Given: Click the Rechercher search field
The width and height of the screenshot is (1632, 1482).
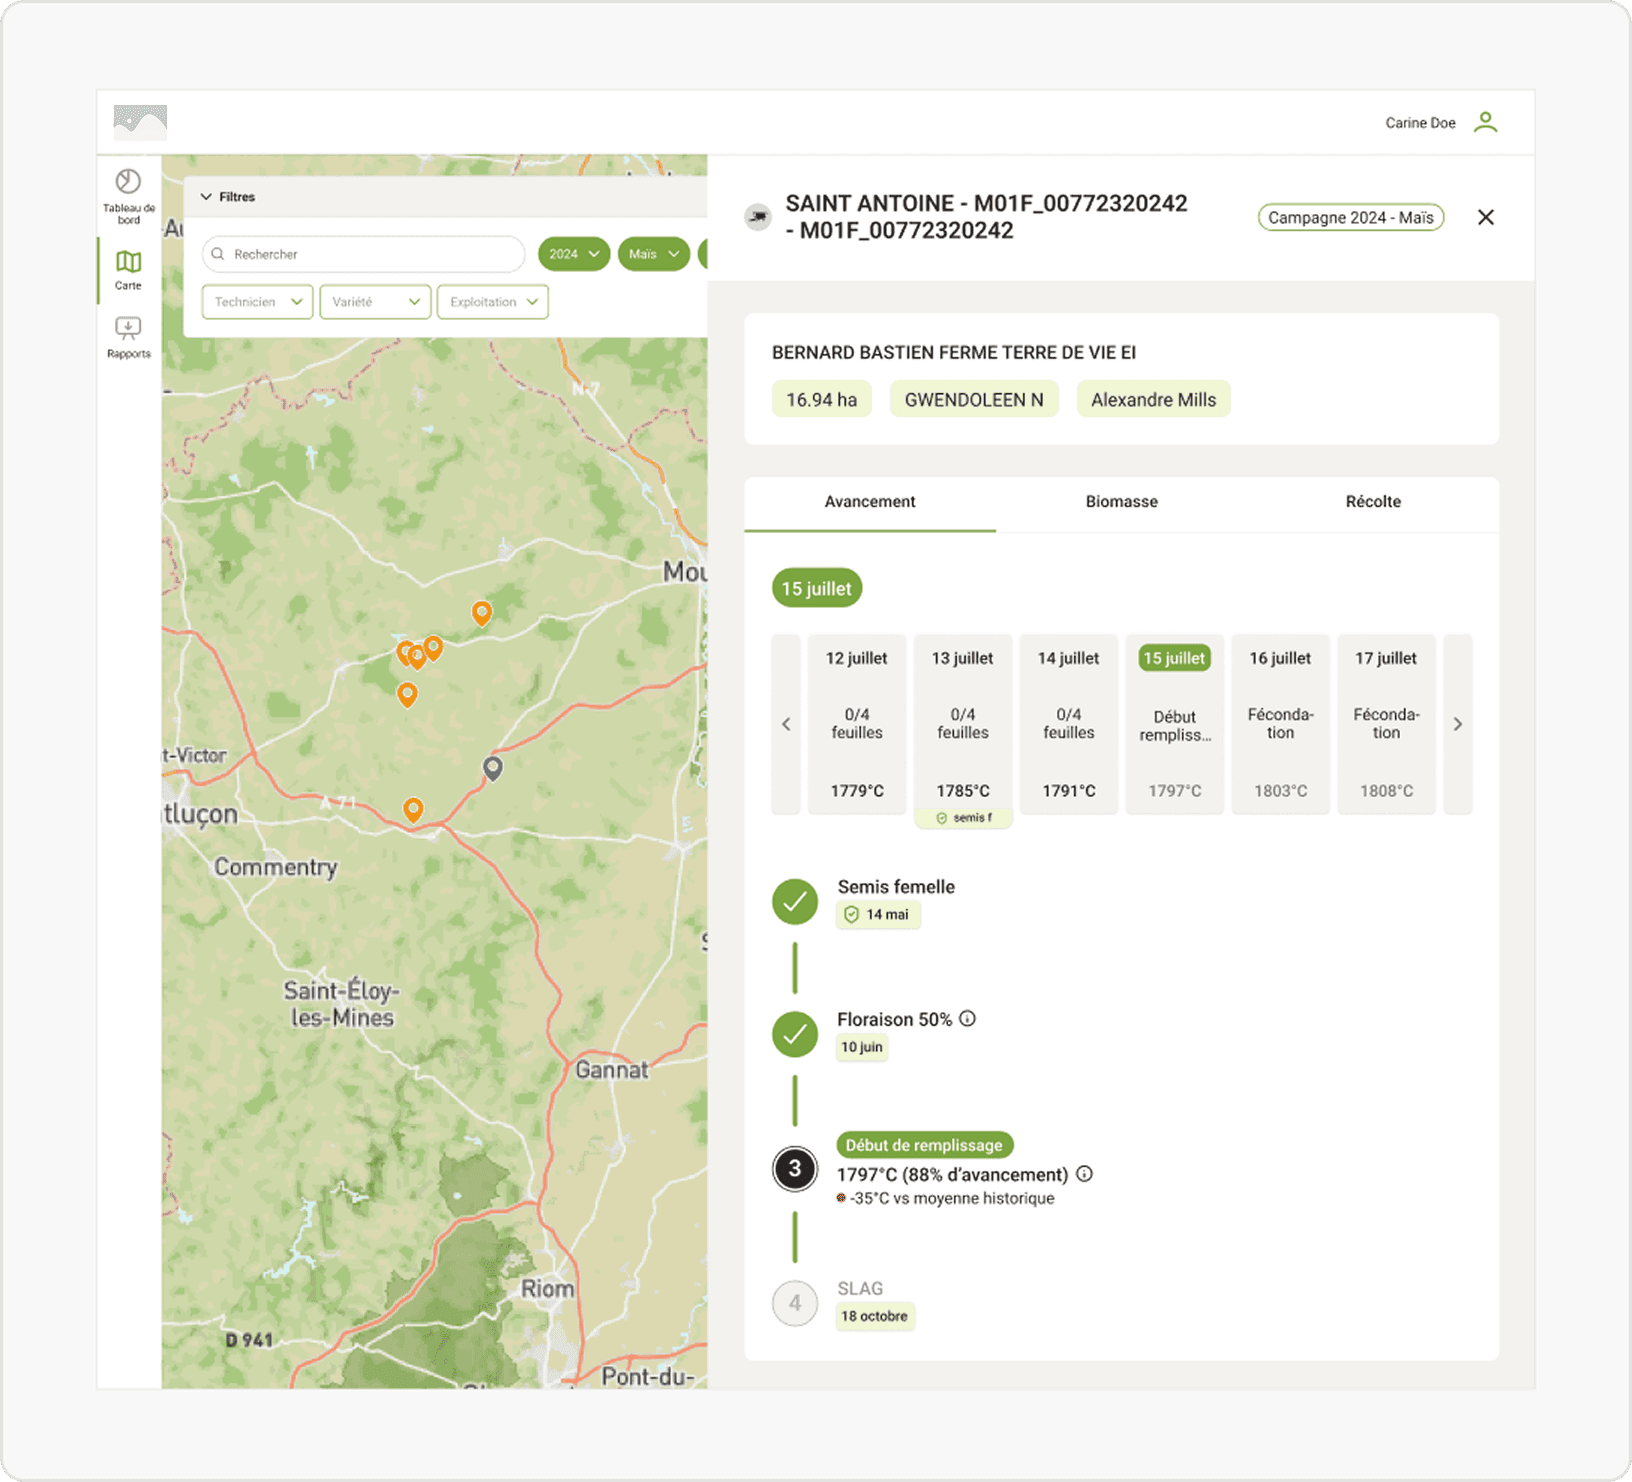Looking at the screenshot, I should [x=363, y=254].
